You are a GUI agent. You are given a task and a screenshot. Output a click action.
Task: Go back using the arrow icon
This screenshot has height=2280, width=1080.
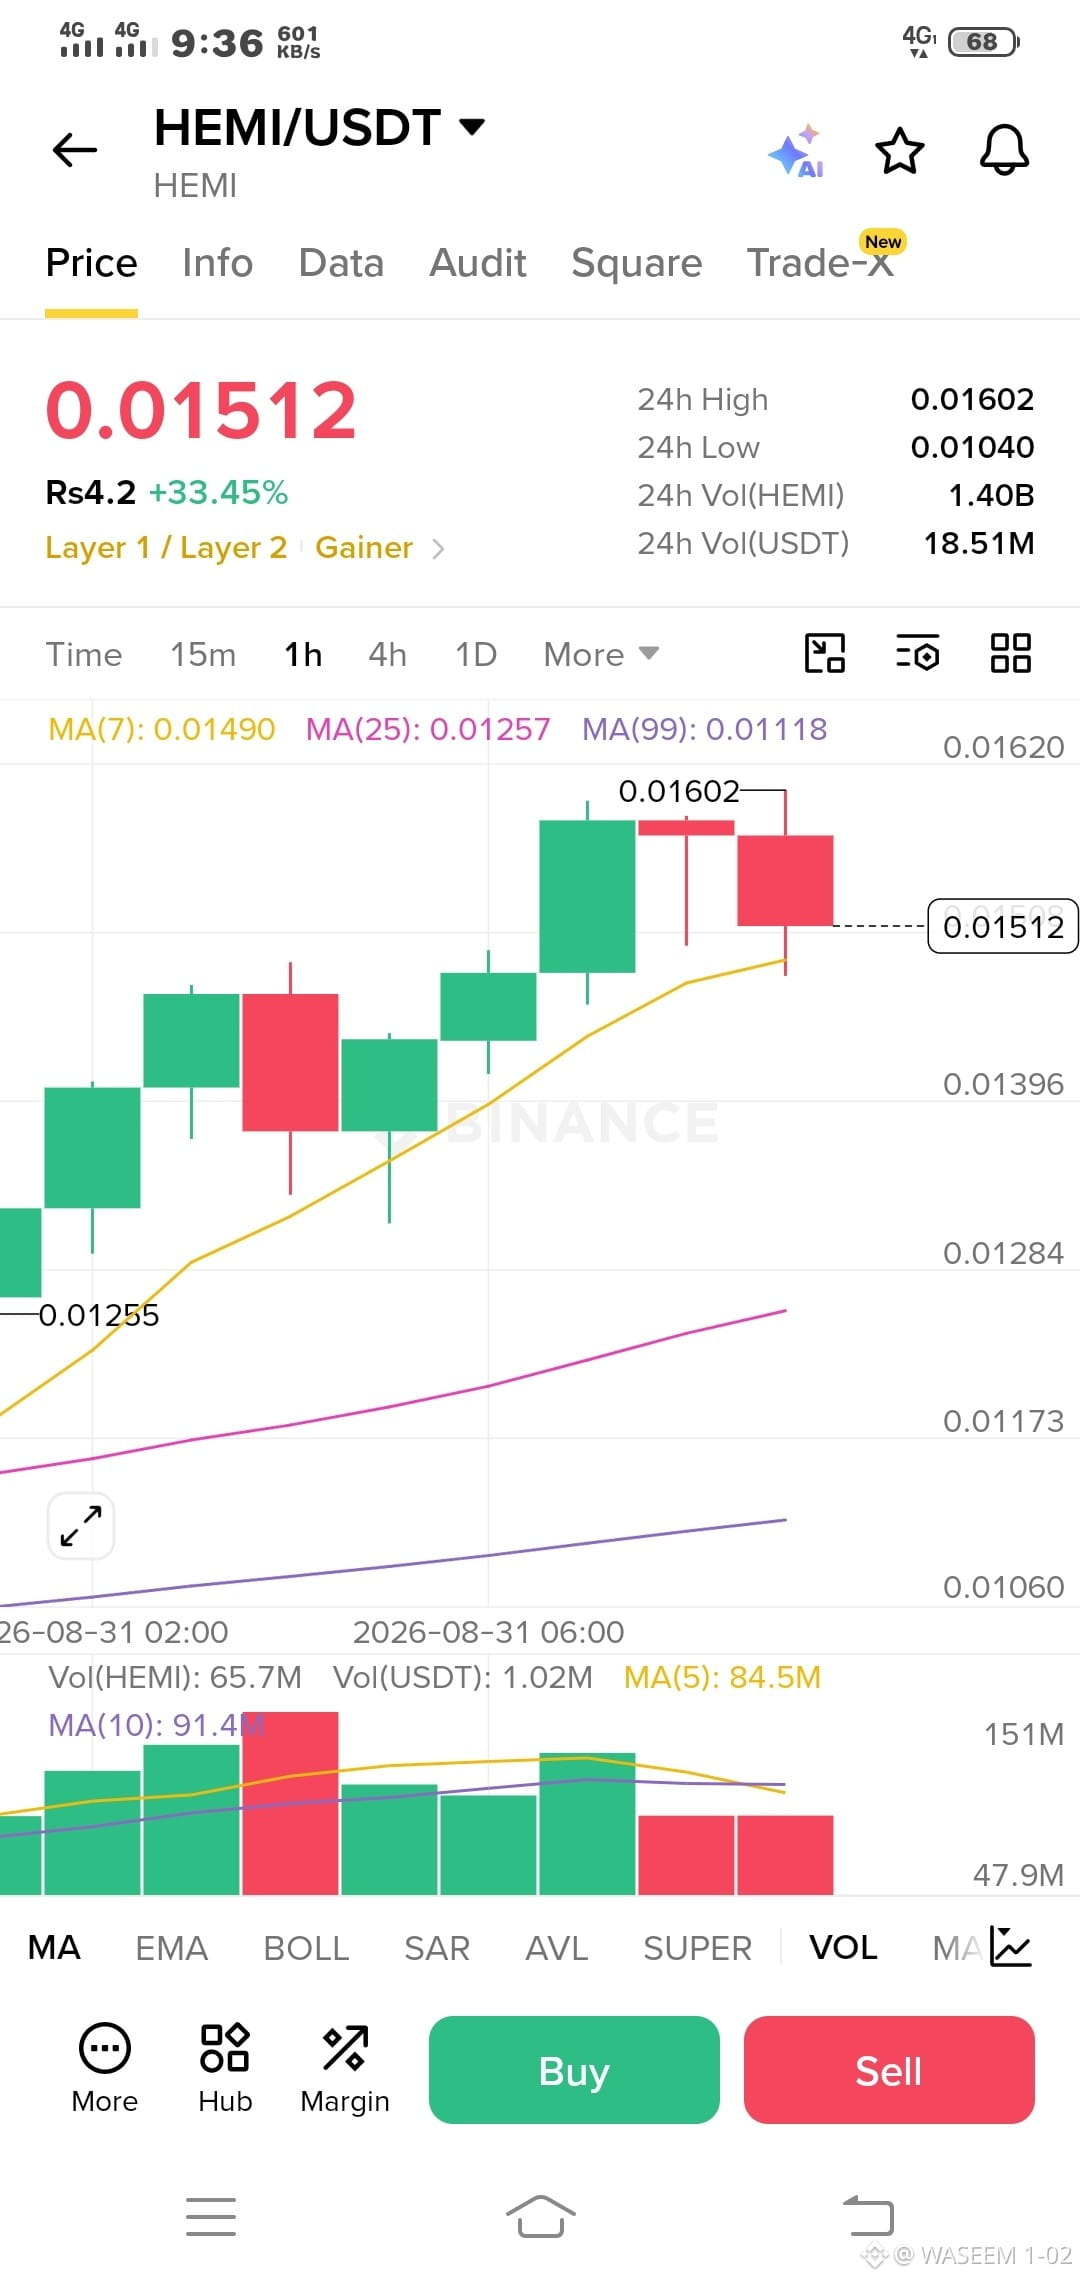[75, 150]
